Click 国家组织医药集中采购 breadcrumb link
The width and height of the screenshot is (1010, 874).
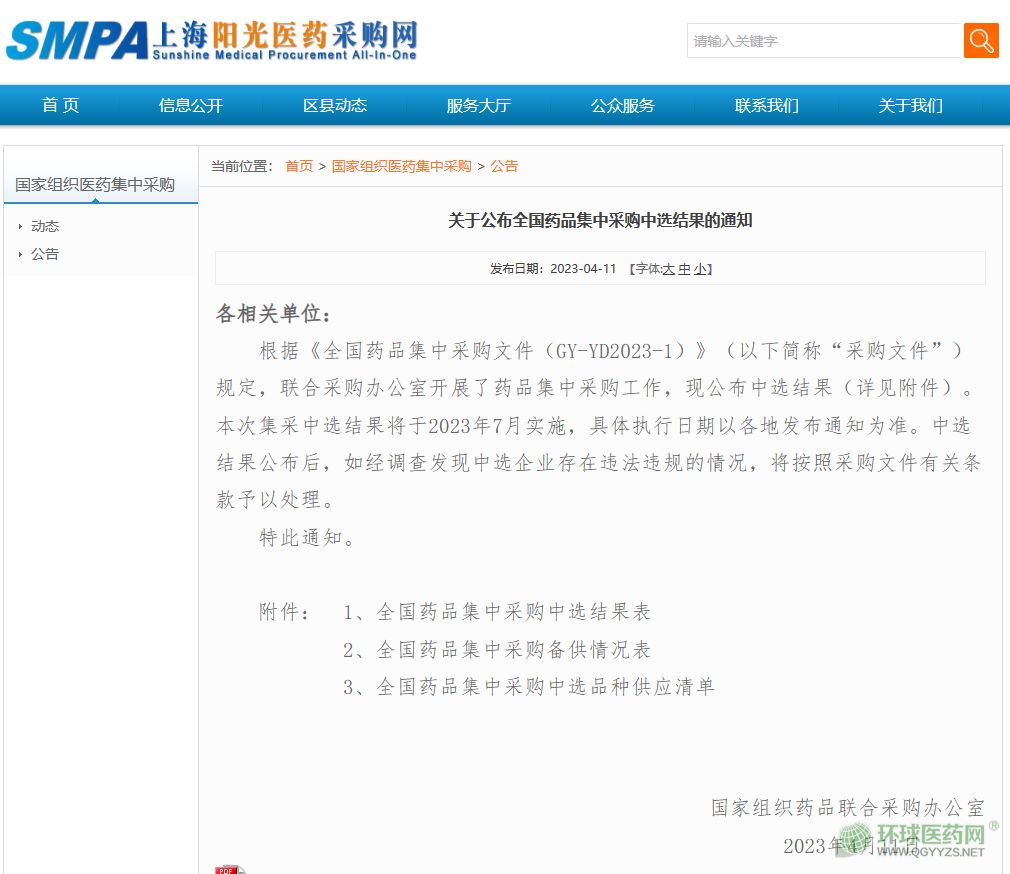click(401, 166)
